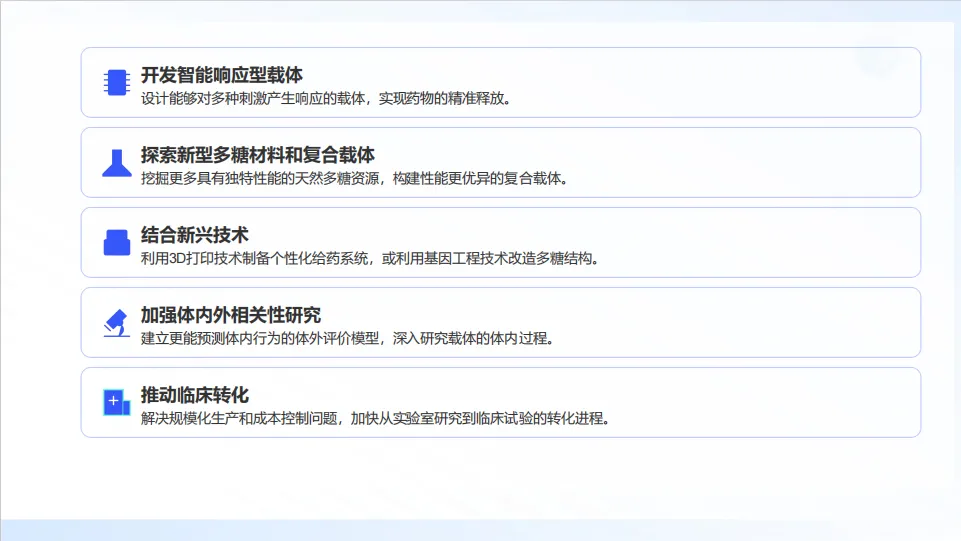Click the description starting with 利用3D打印技术
961x541 pixels.
click(x=370, y=259)
